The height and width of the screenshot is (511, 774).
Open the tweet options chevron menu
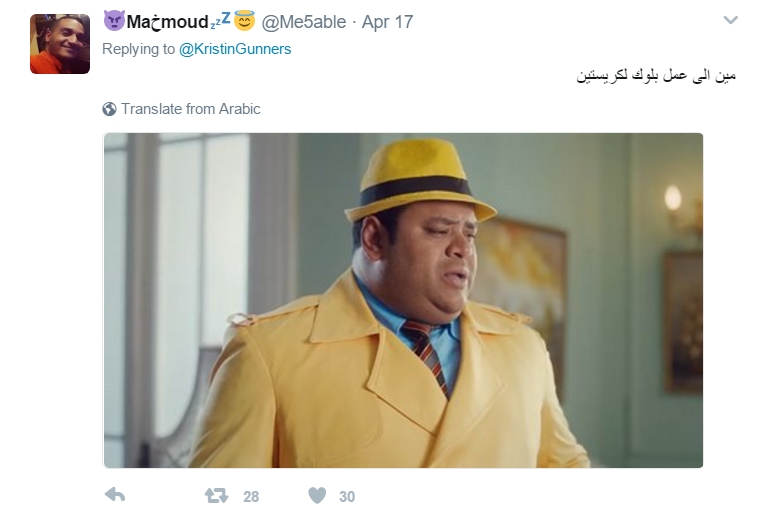pyautogui.click(x=731, y=20)
